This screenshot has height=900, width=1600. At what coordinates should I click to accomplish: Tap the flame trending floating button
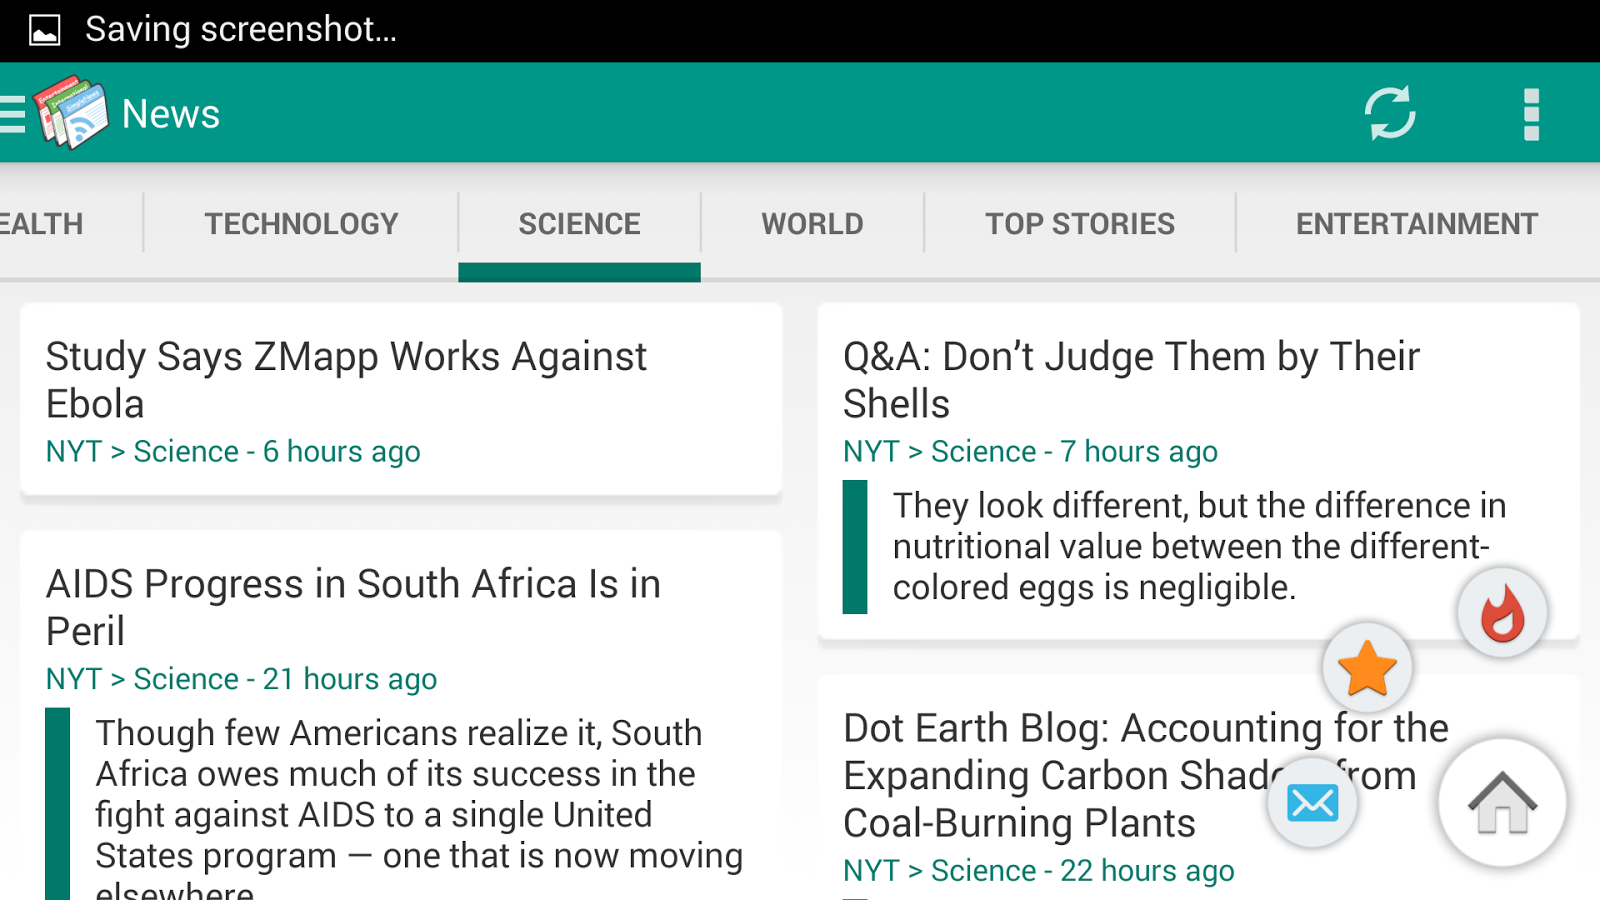point(1502,612)
